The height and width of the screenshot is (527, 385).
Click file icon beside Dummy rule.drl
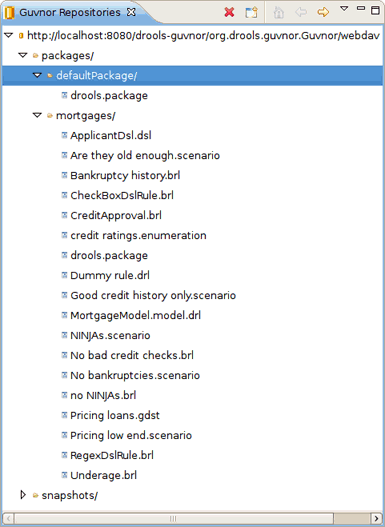pyautogui.click(x=64, y=275)
